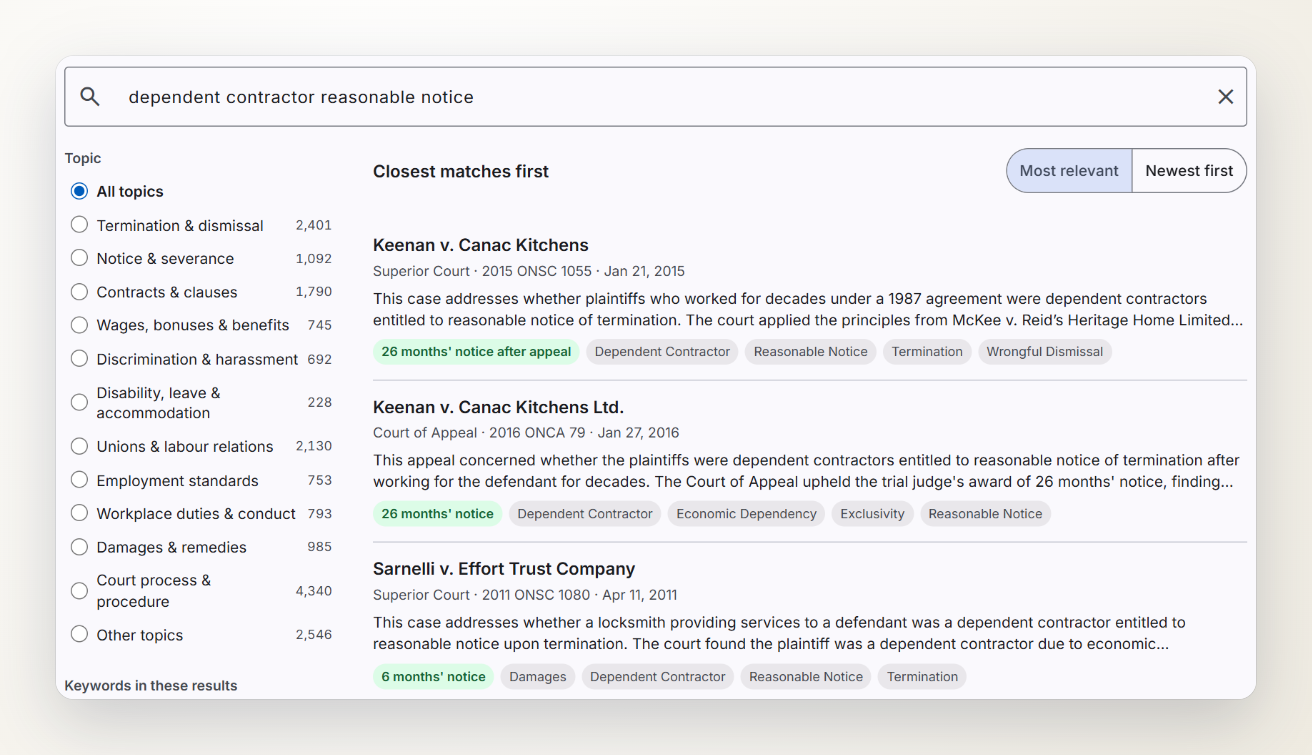Image resolution: width=1312 pixels, height=755 pixels.
Task: Select Employment standards filter
Action: coord(79,480)
